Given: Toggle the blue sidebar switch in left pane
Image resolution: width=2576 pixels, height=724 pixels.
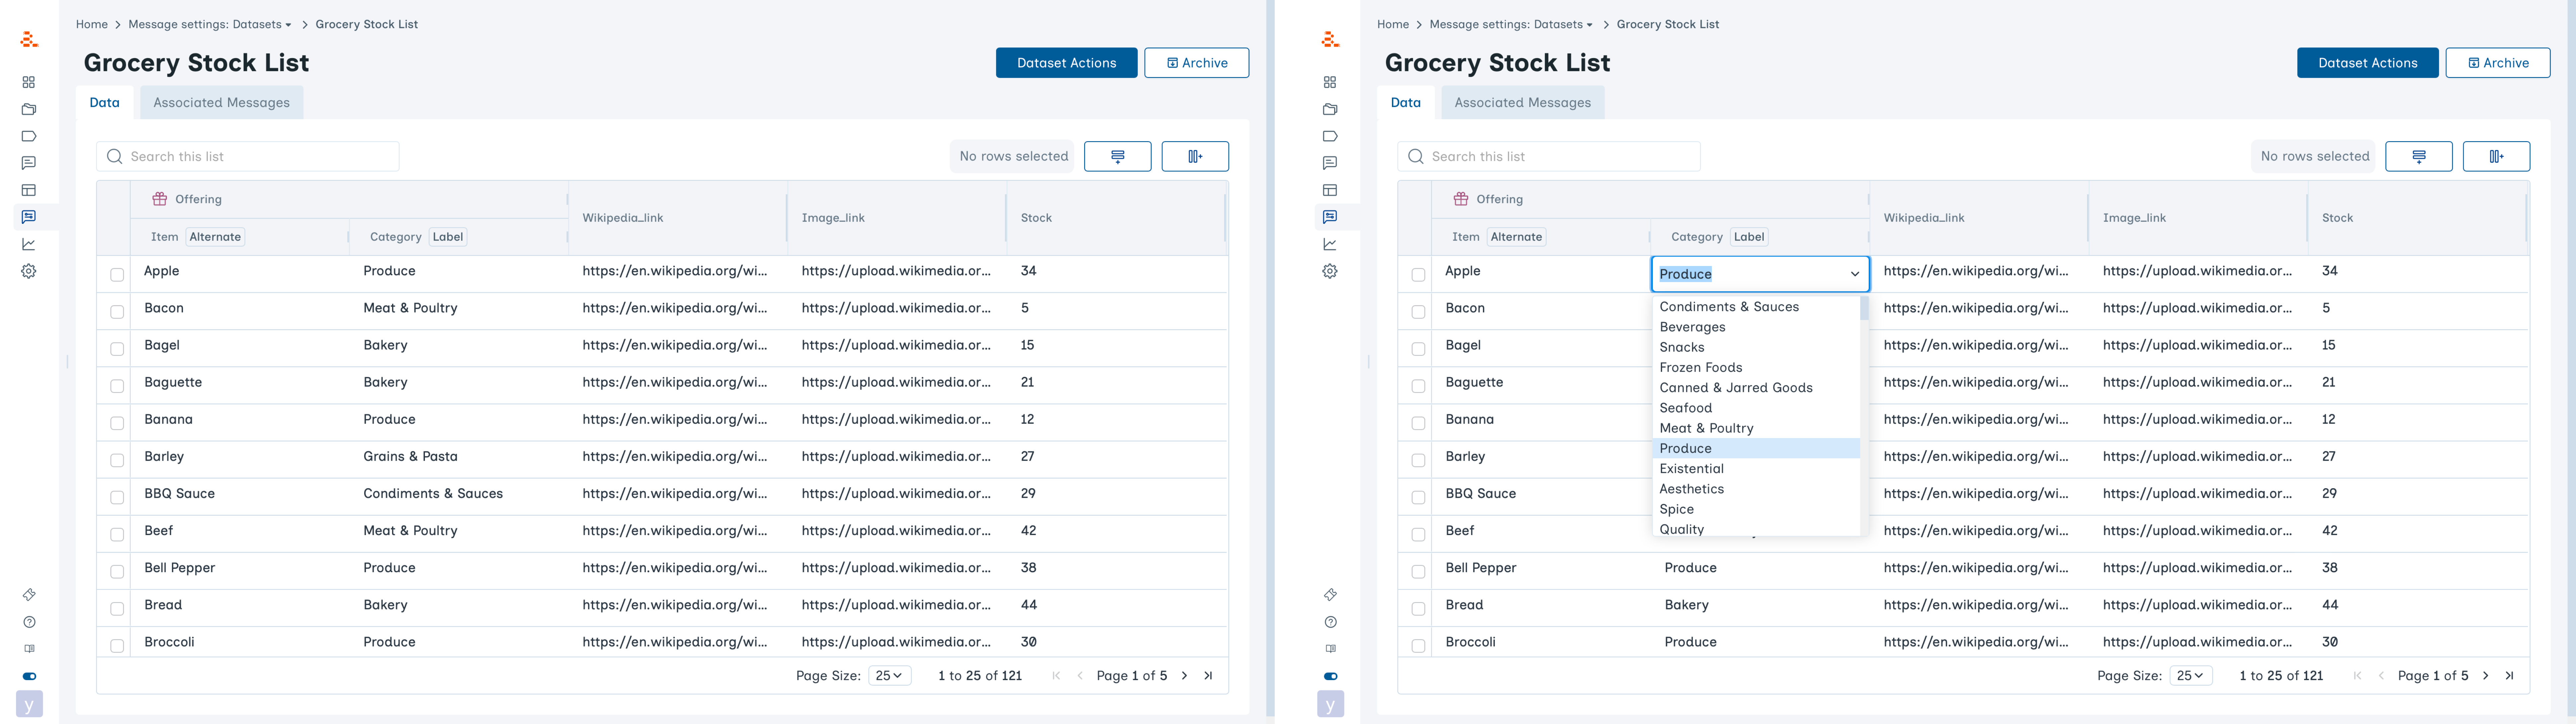Looking at the screenshot, I should coord(29,676).
